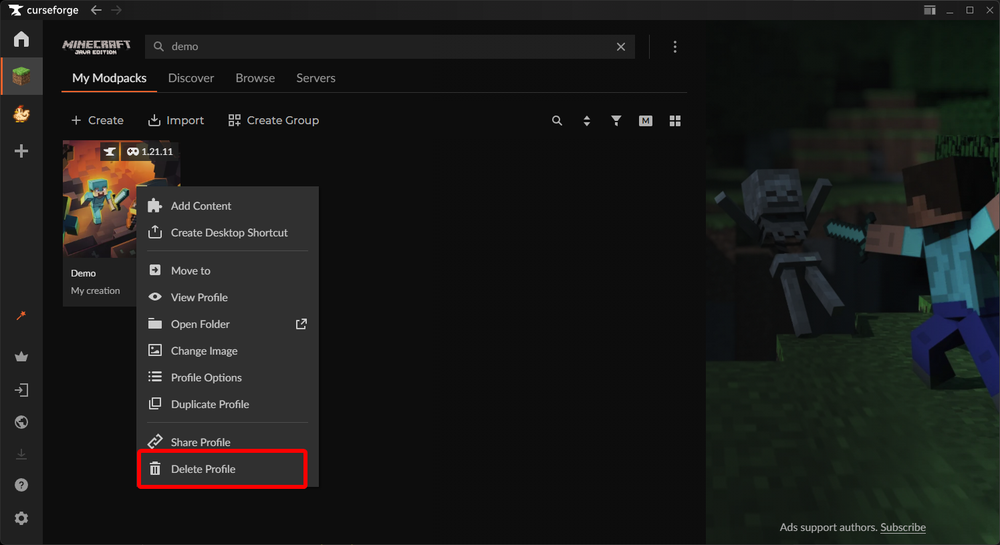Switch to grid view icon
This screenshot has width=1000, height=545.
click(x=675, y=120)
